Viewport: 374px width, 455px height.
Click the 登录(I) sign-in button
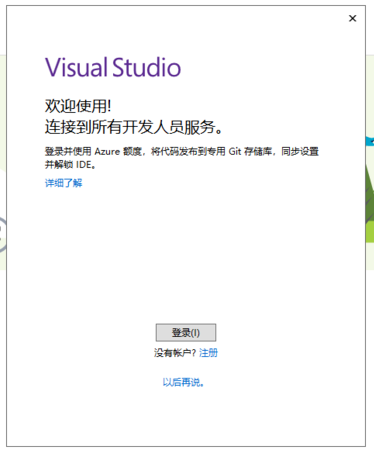[x=186, y=332]
